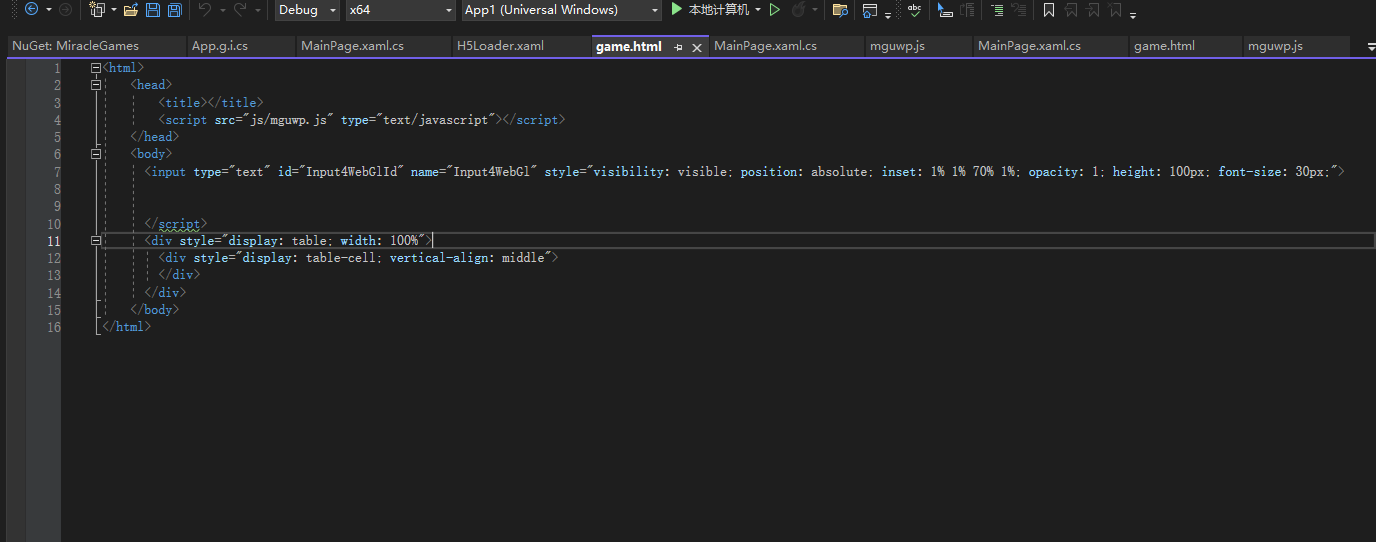Click the Hot Reload flame icon
This screenshot has width=1376, height=542.
(x=798, y=10)
